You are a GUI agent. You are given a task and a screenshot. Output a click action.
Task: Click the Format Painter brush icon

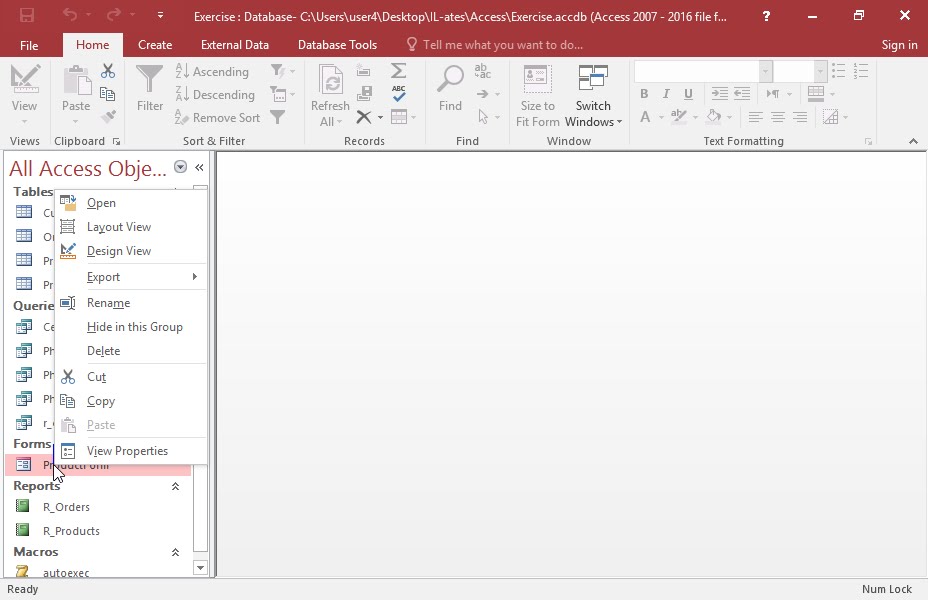coord(108,117)
